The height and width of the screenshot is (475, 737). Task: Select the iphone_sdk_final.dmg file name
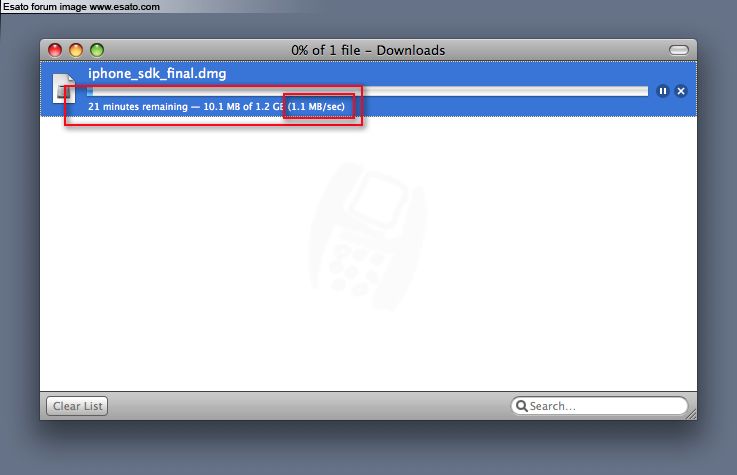[x=157, y=74]
